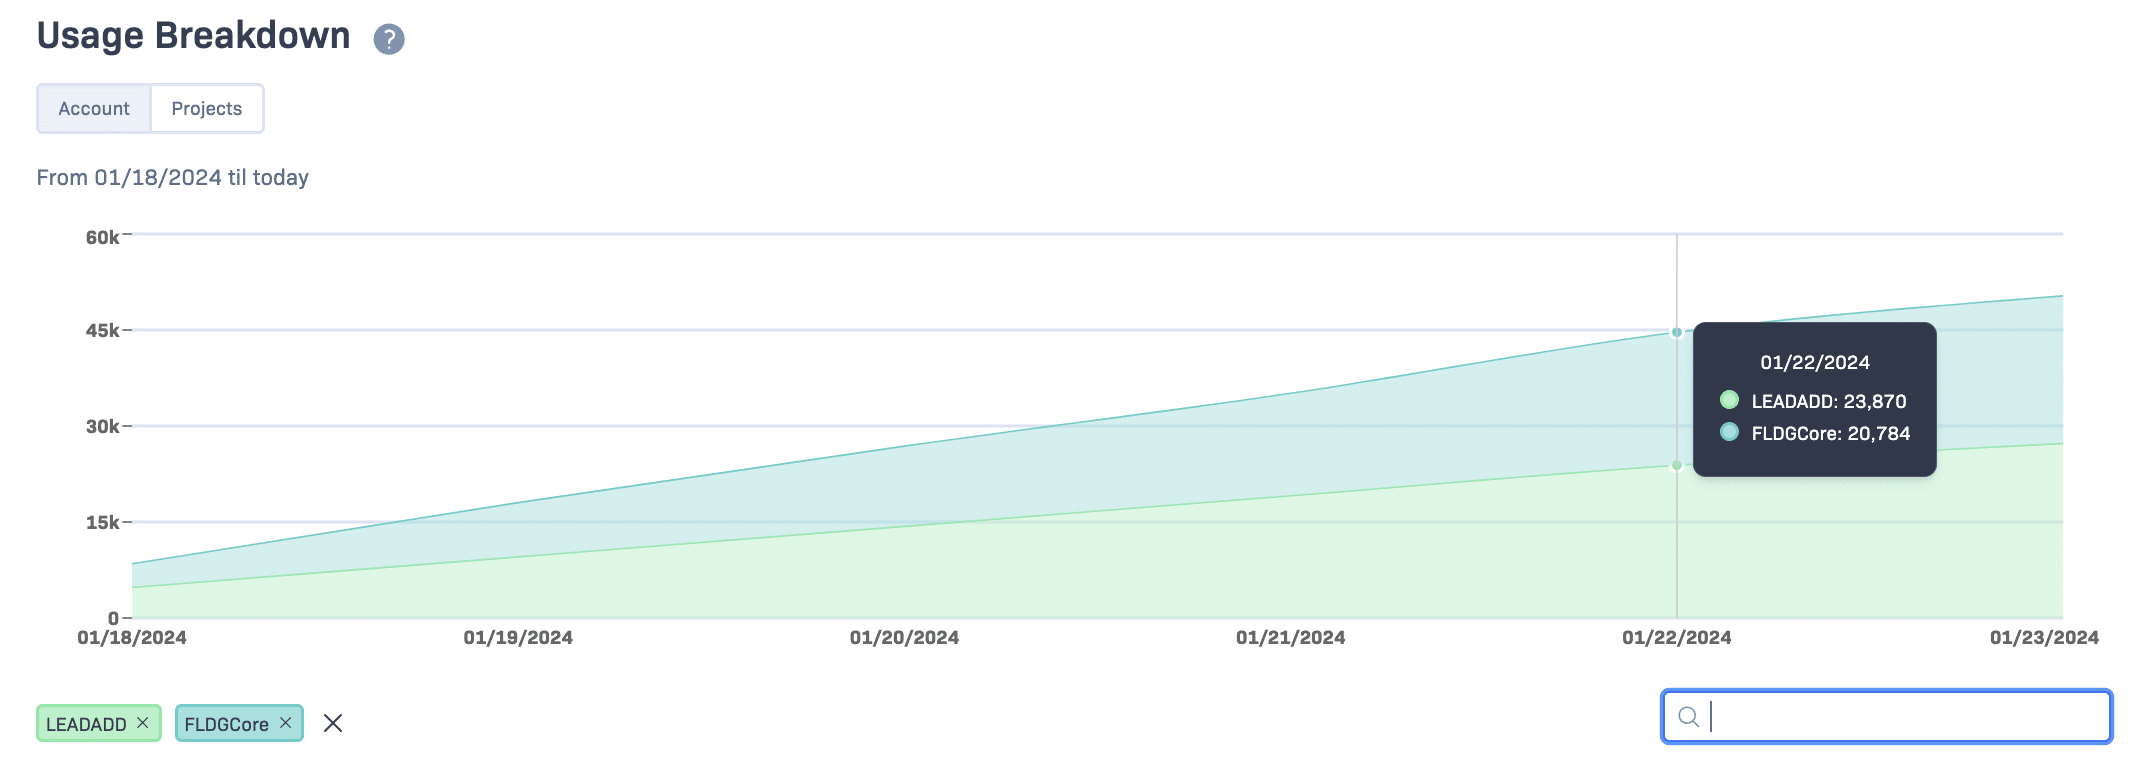Click the green LEADADD dot in tooltip
Viewport: 2136px width, 774px height.
point(1729,400)
